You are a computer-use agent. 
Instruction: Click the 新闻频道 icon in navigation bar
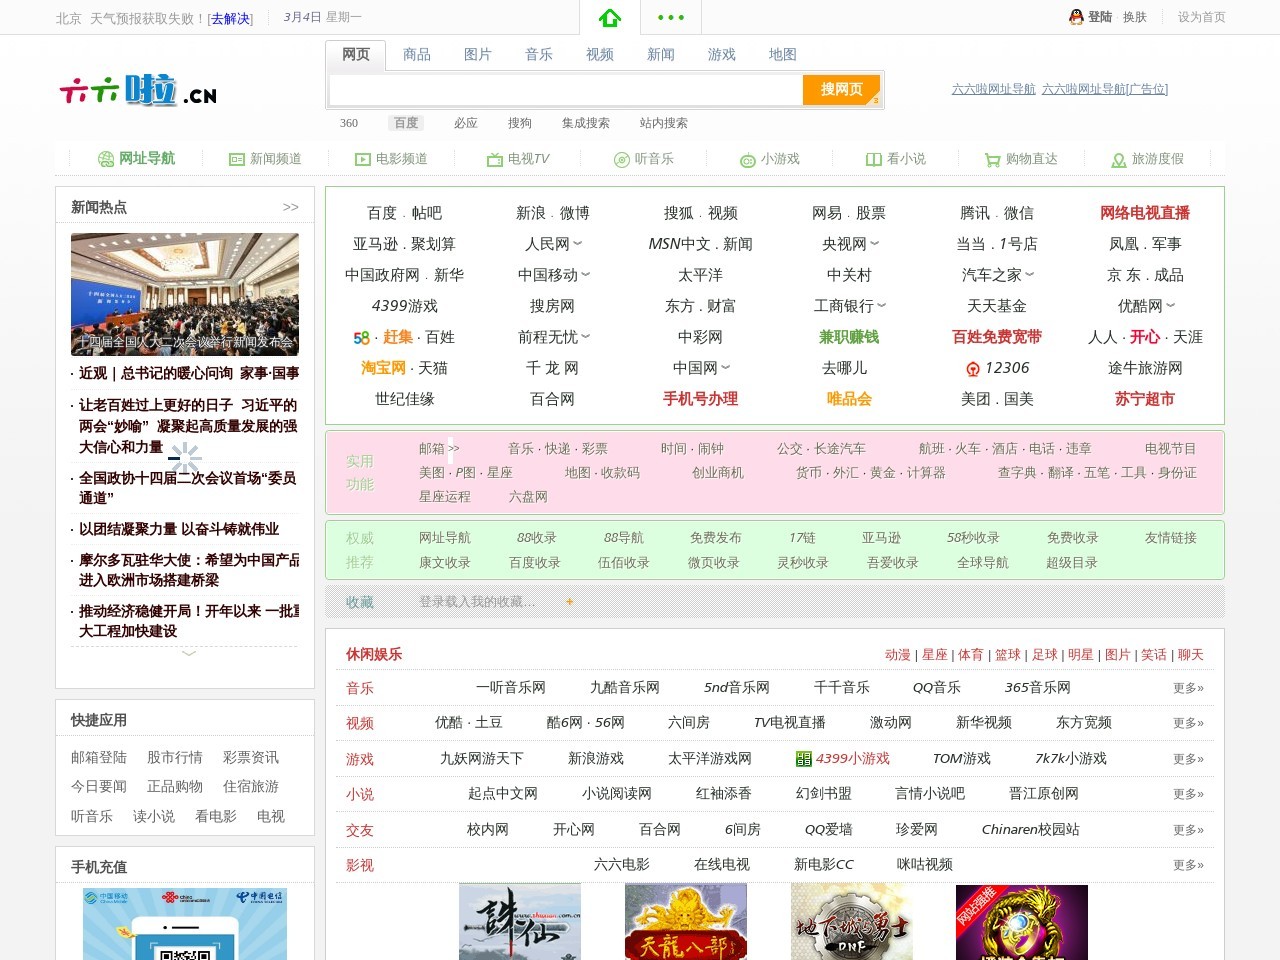(237, 159)
